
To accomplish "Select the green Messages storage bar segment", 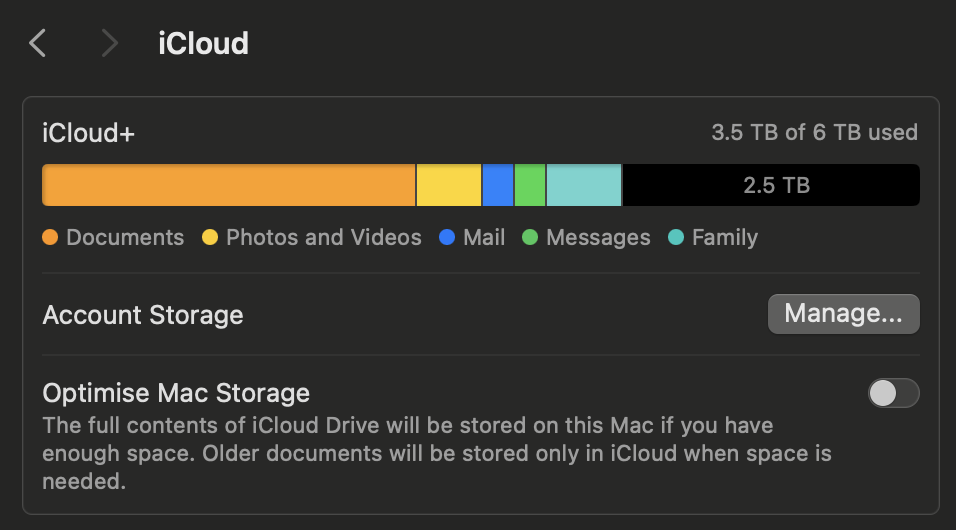I will click(x=530, y=185).
